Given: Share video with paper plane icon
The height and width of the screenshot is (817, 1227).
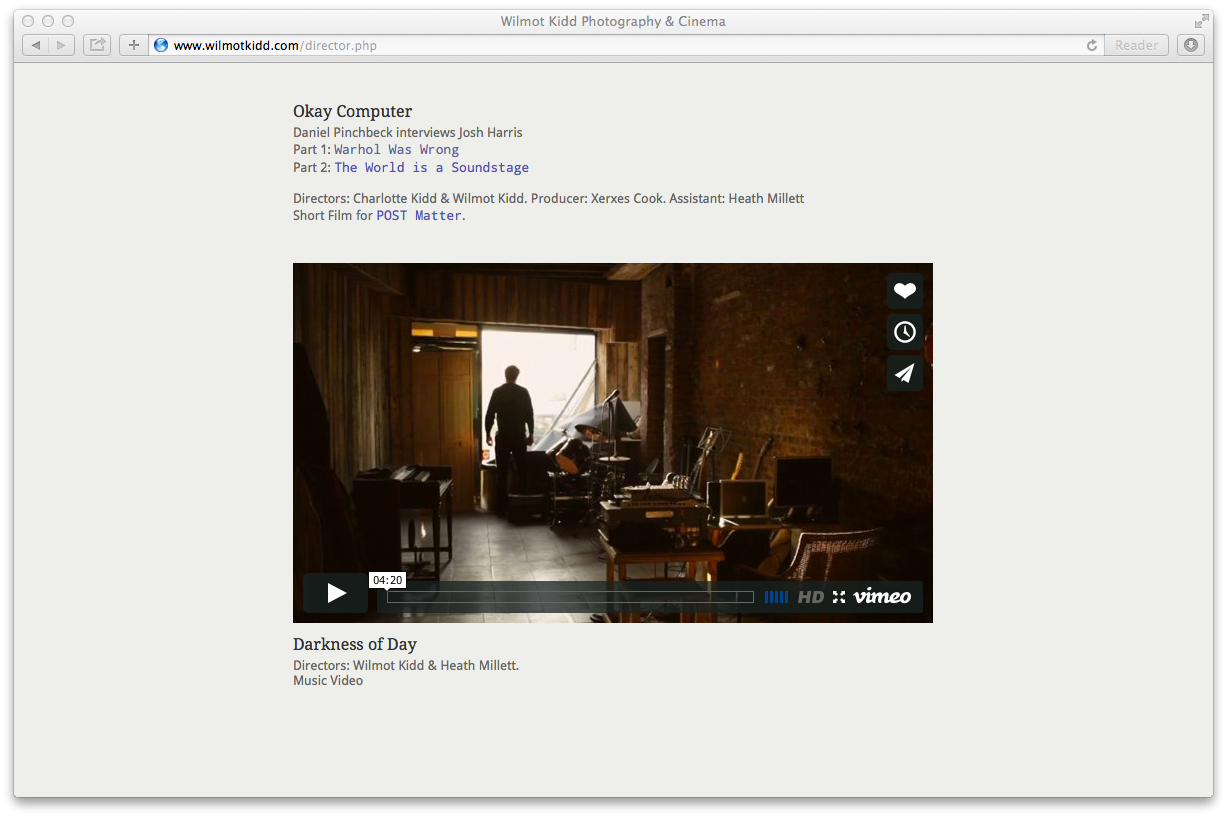Looking at the screenshot, I should (x=904, y=373).
